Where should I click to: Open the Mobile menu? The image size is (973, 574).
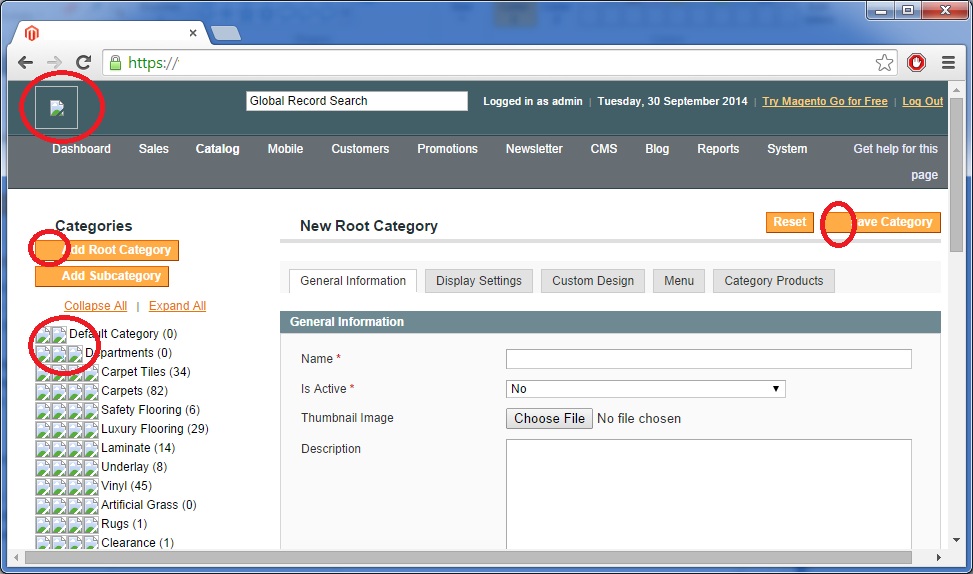point(285,149)
